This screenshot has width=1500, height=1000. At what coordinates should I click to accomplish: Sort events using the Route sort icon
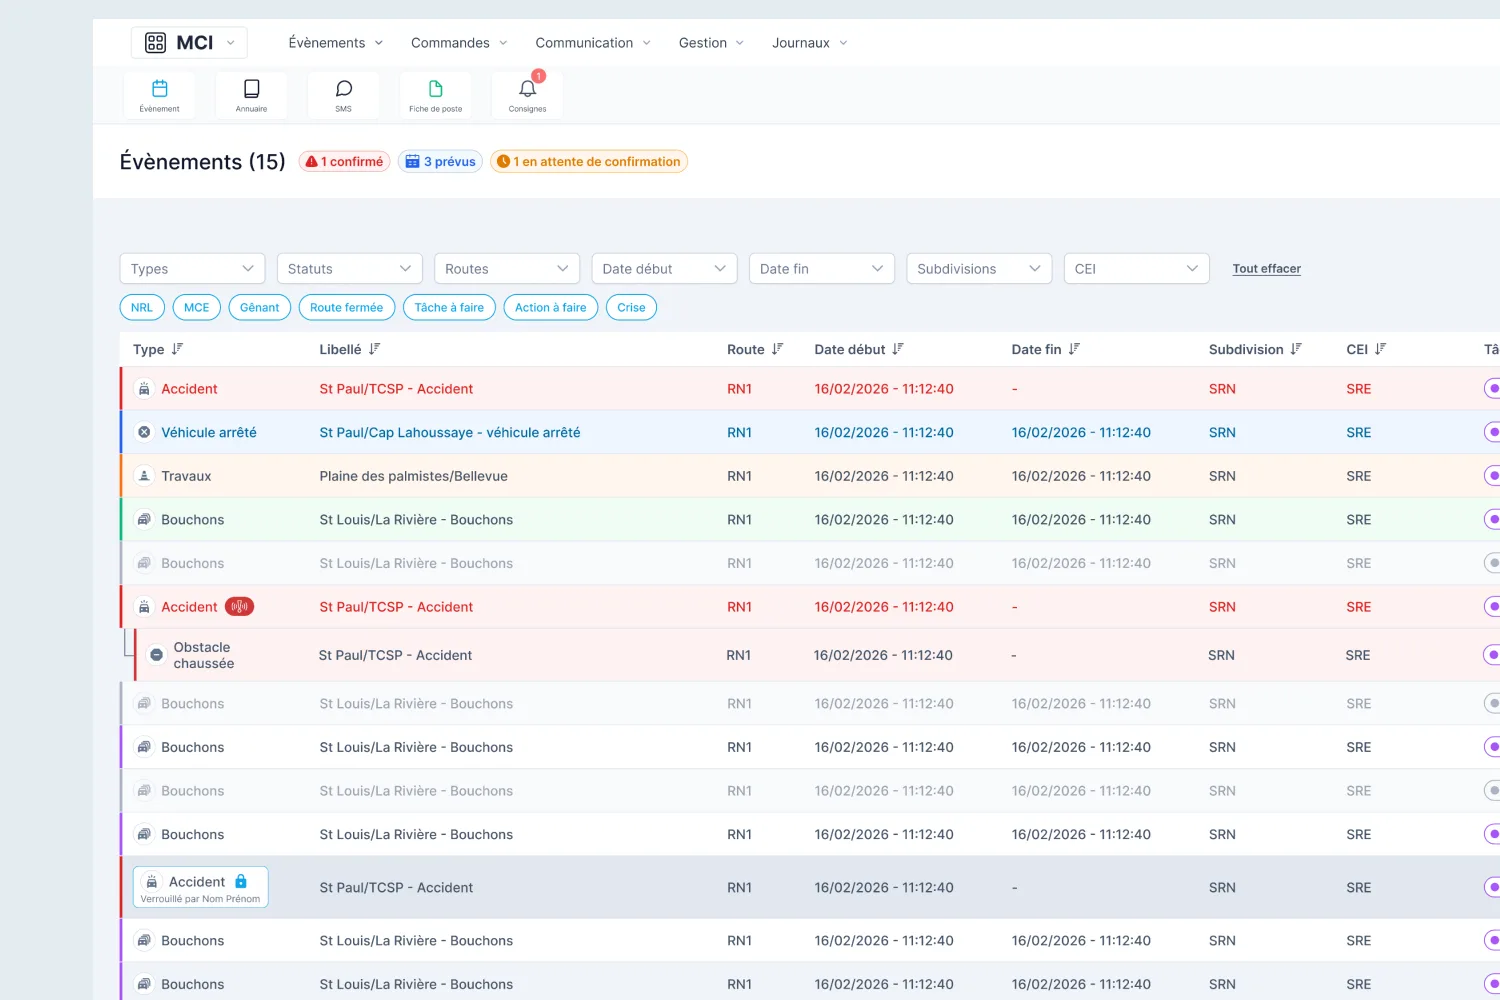pos(778,349)
